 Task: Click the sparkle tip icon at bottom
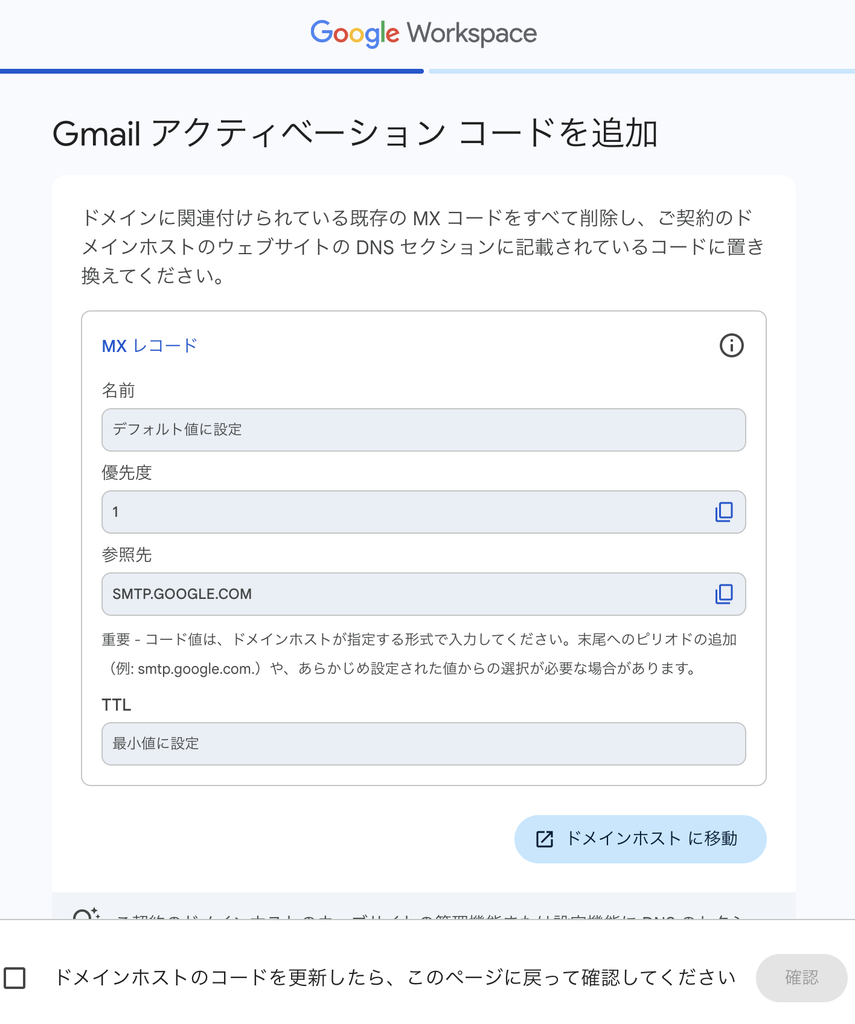pyautogui.click(x=86, y=914)
